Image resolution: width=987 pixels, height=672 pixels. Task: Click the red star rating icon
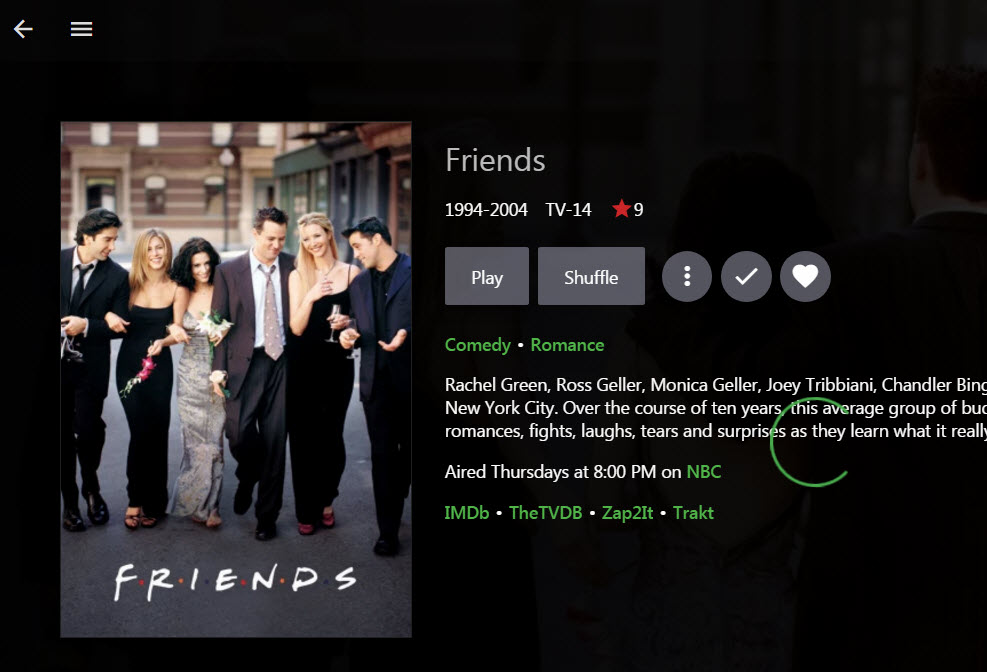click(x=621, y=208)
